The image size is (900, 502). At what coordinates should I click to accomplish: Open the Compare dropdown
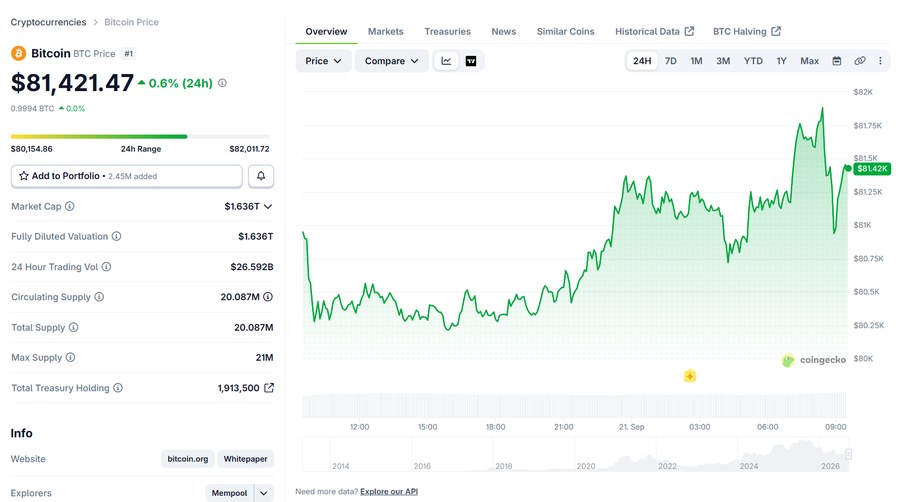391,61
